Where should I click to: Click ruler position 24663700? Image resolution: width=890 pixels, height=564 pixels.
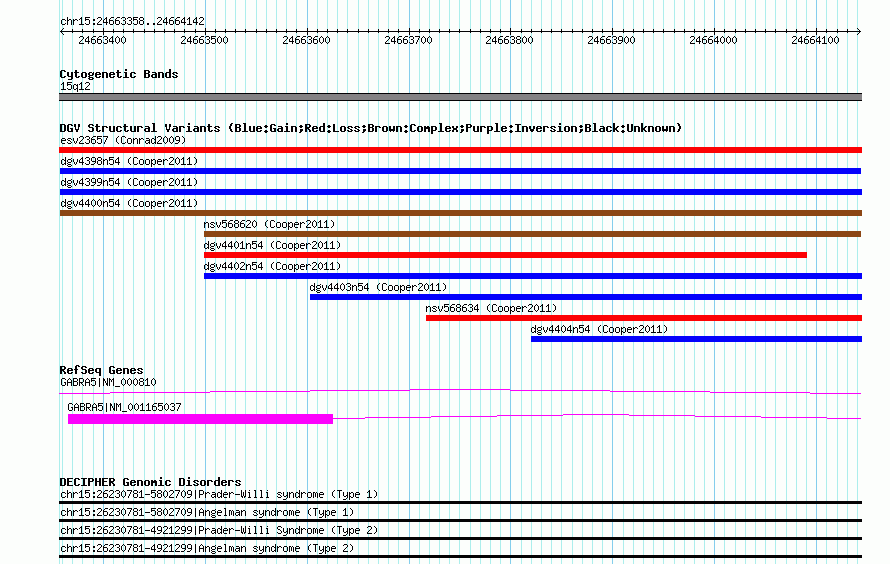click(x=408, y=40)
